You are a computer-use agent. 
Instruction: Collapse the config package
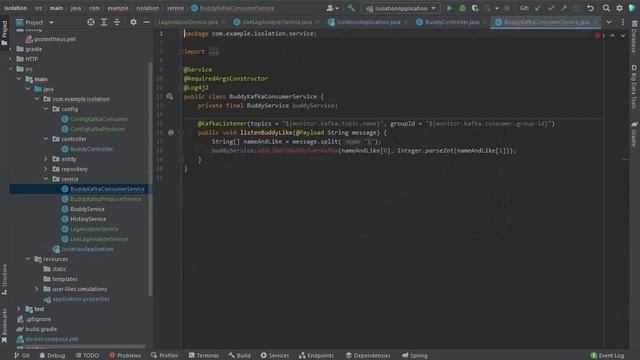point(46,109)
